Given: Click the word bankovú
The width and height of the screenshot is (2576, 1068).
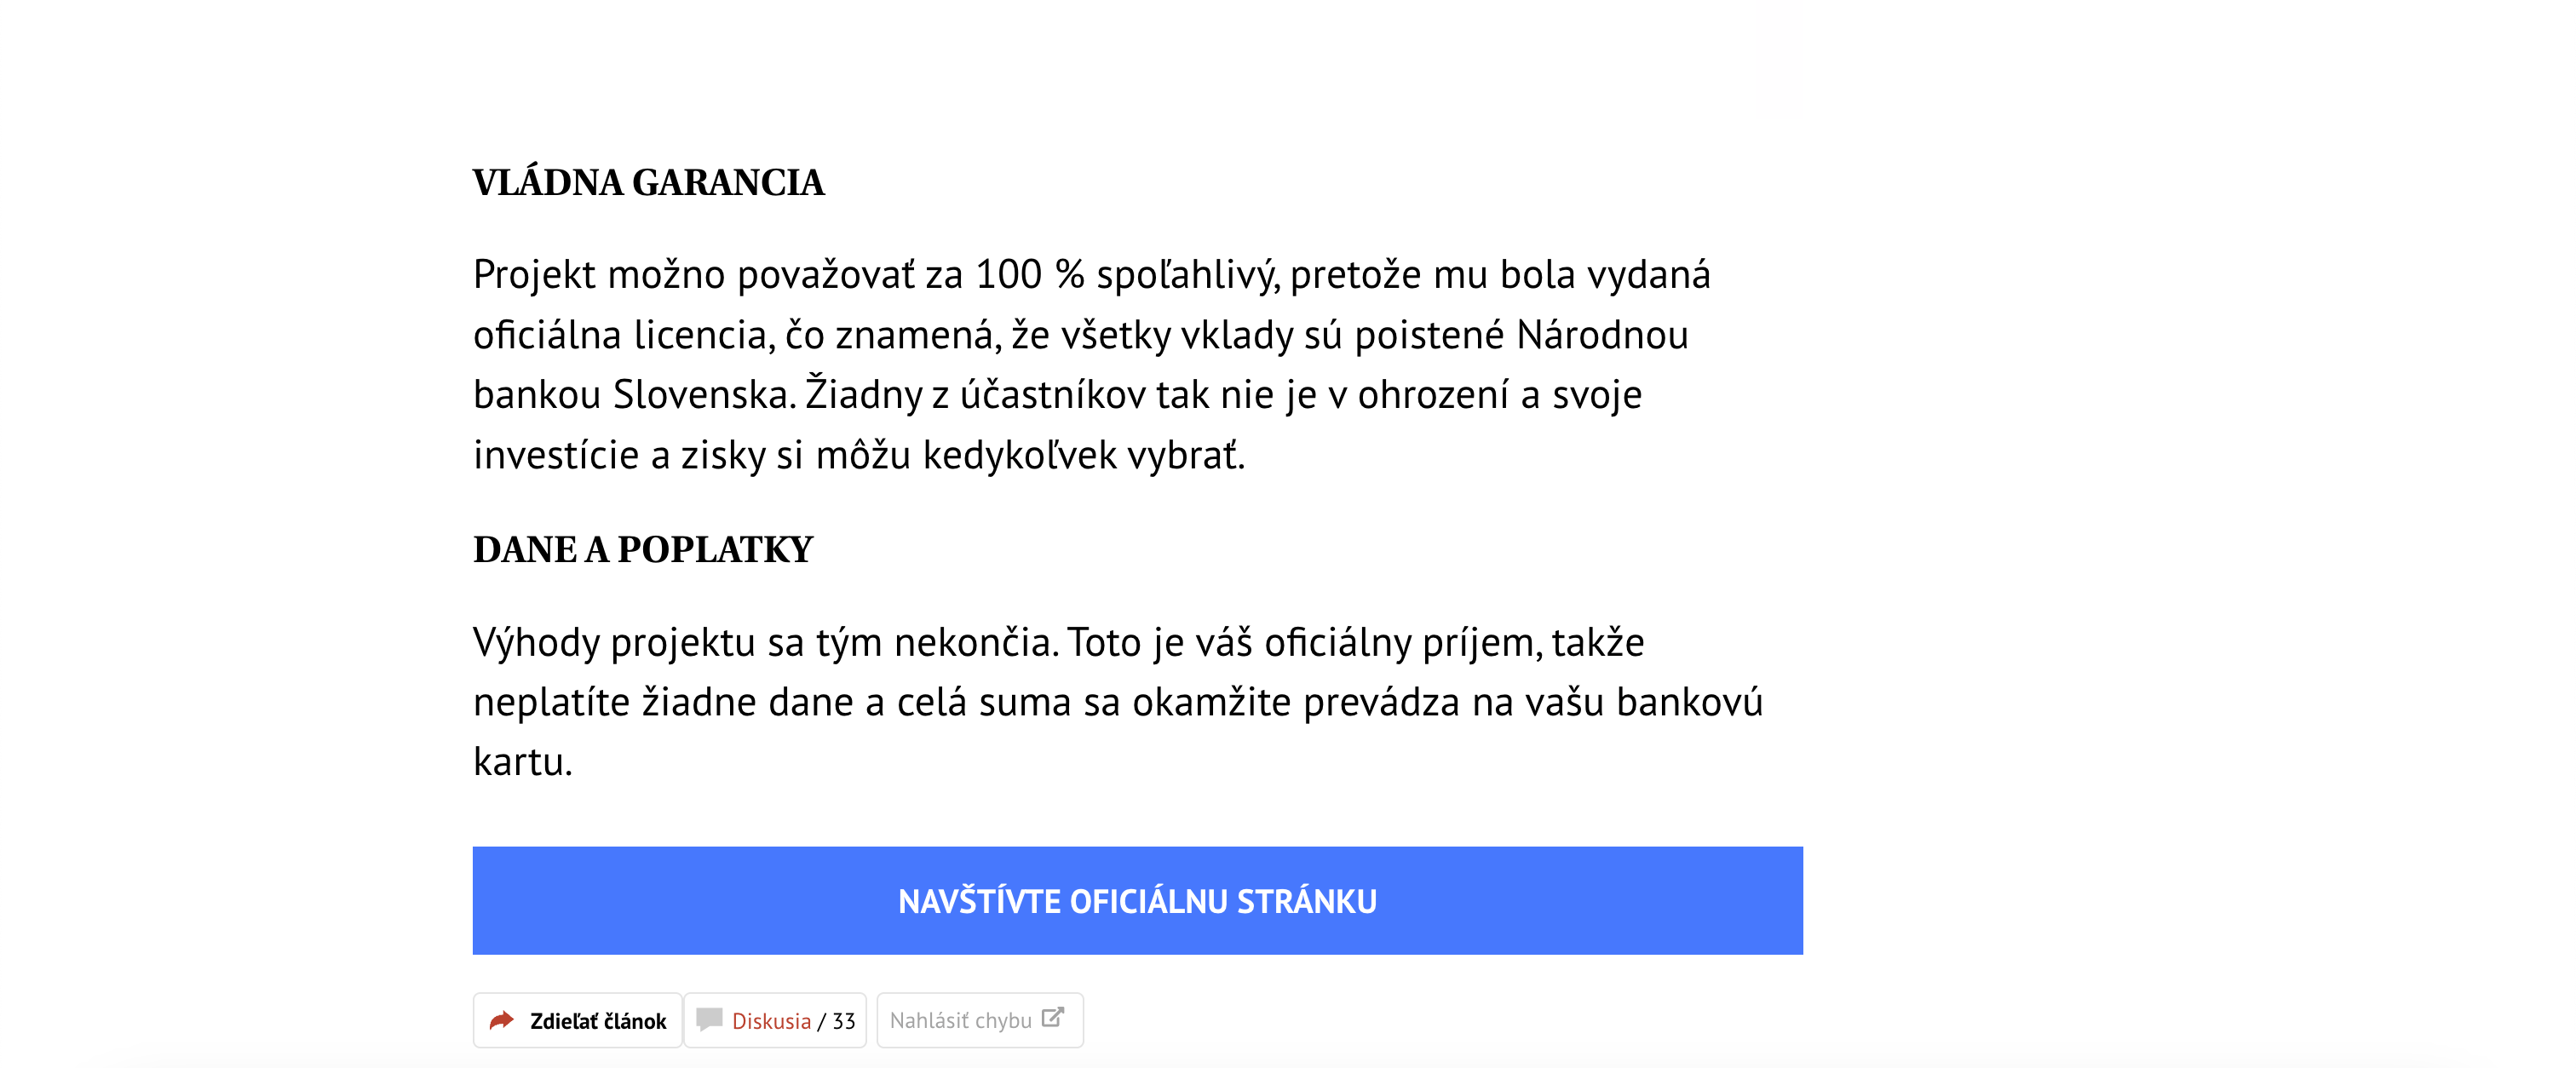Looking at the screenshot, I should click(x=1689, y=702).
